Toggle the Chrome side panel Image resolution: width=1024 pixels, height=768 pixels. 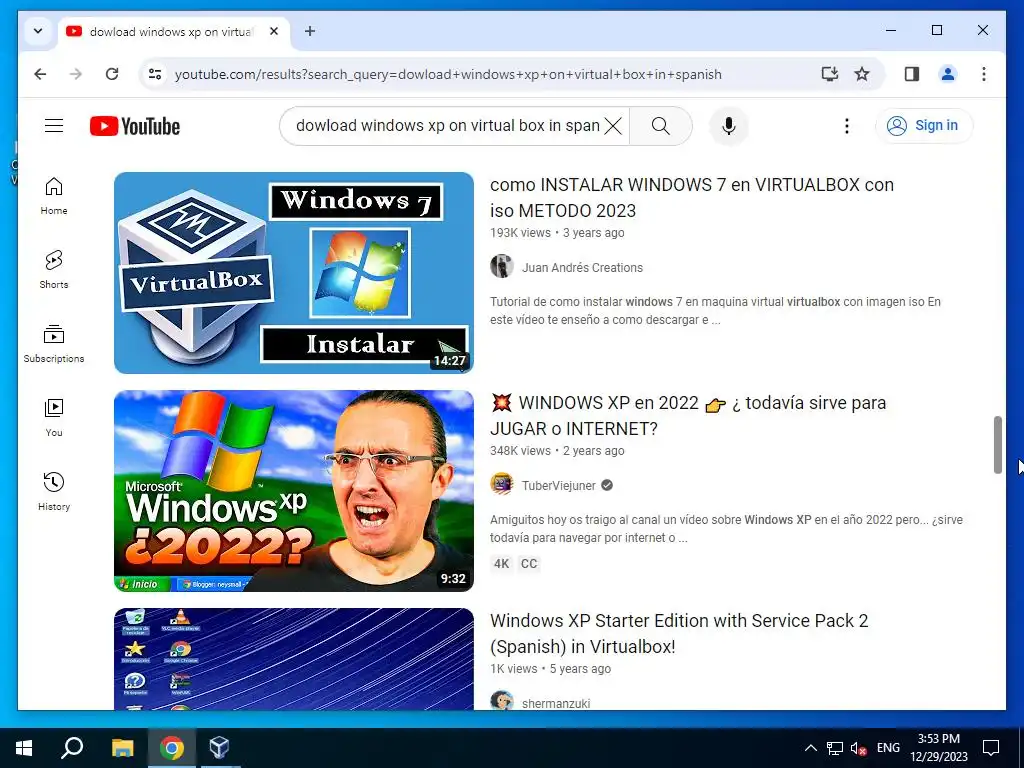(x=912, y=74)
